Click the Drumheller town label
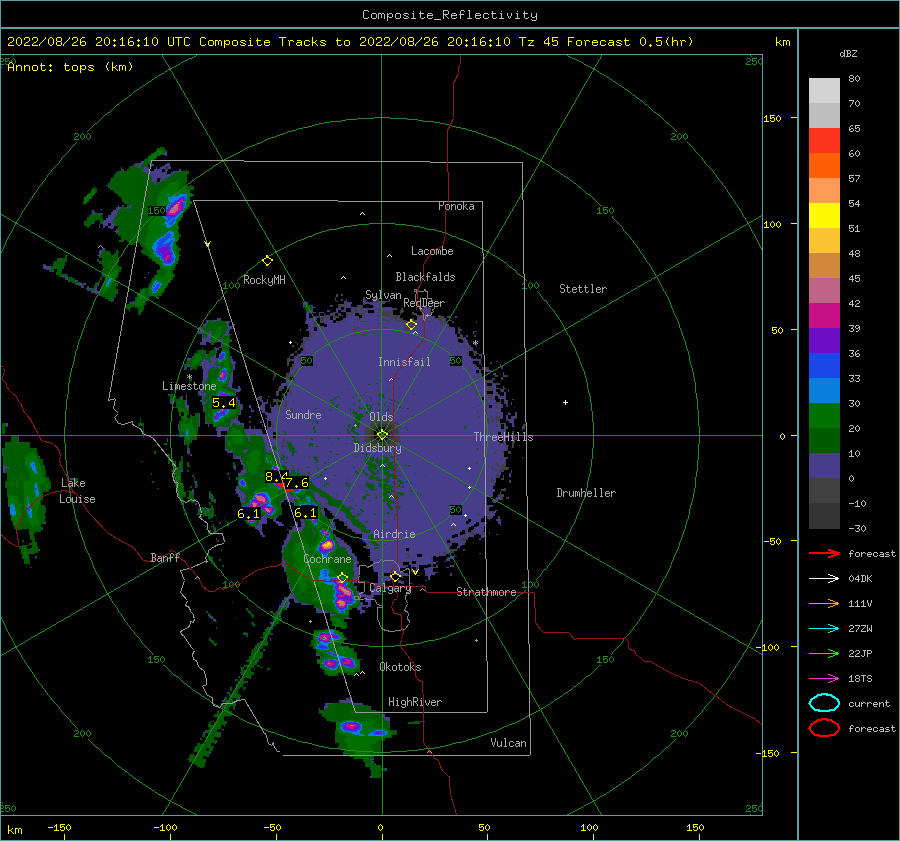The image size is (900, 841). tap(586, 493)
